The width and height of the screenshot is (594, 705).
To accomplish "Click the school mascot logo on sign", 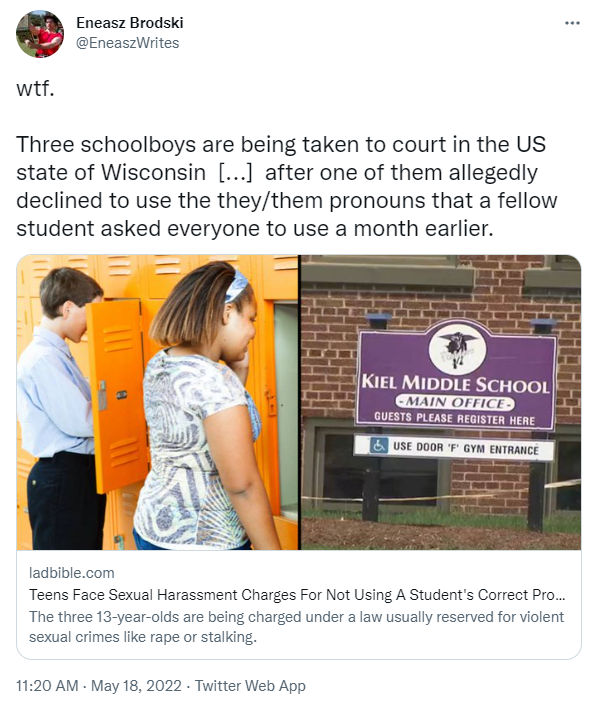I will coord(457,348).
